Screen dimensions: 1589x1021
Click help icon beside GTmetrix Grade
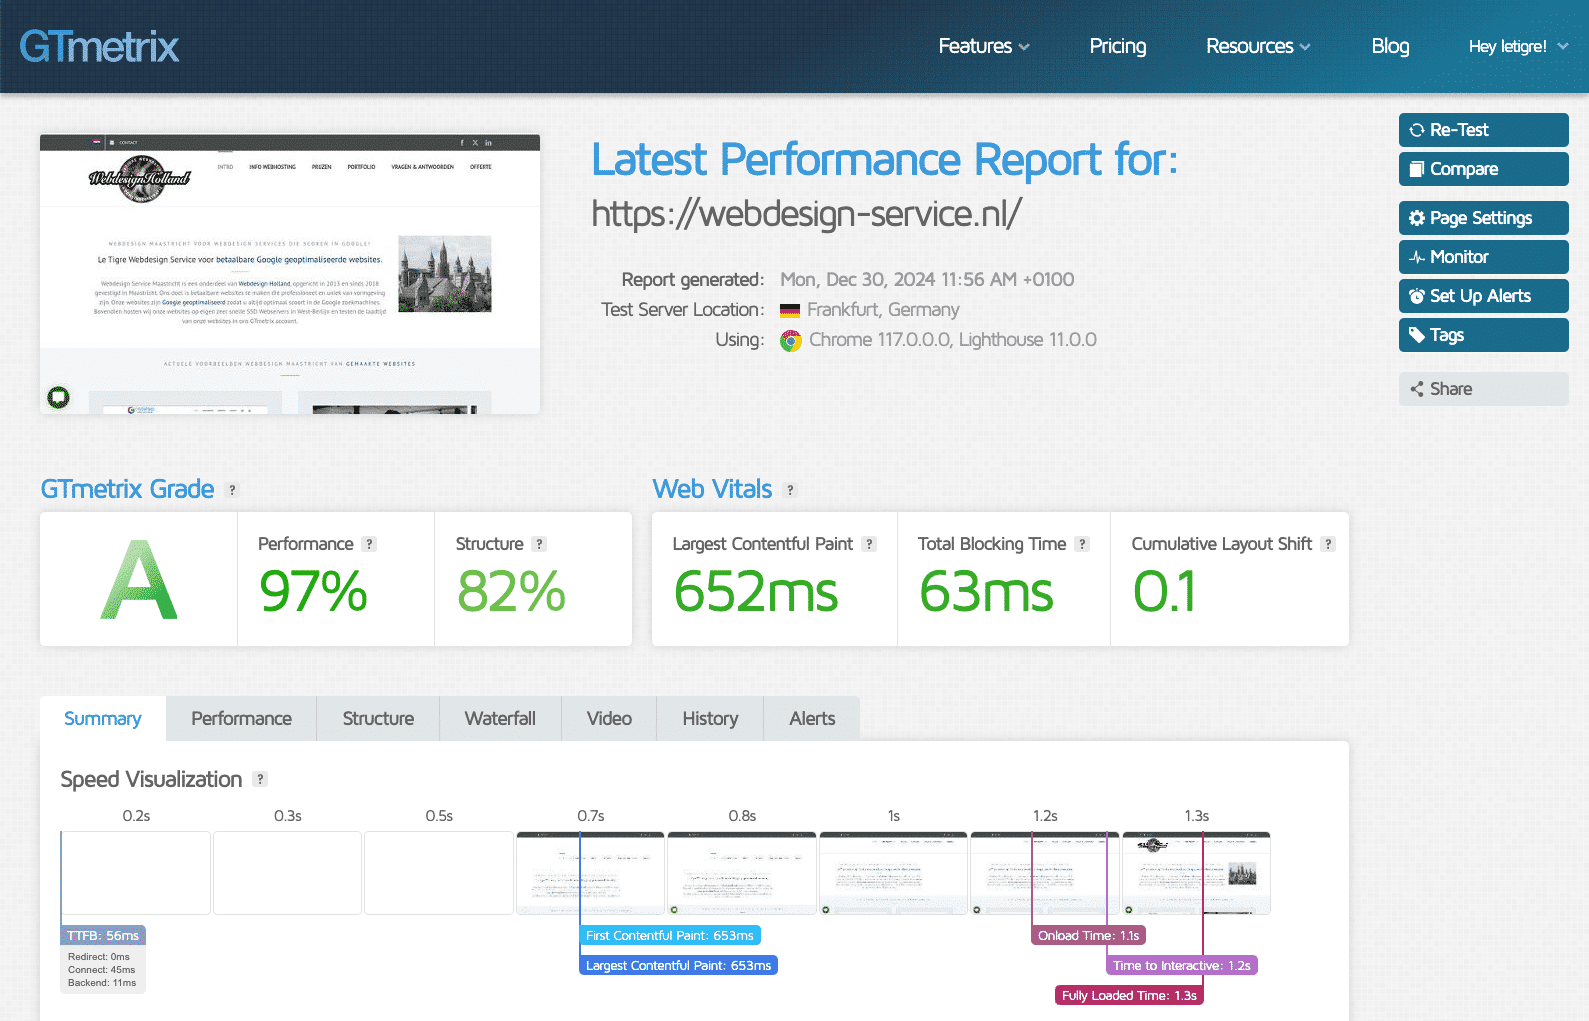[233, 490]
